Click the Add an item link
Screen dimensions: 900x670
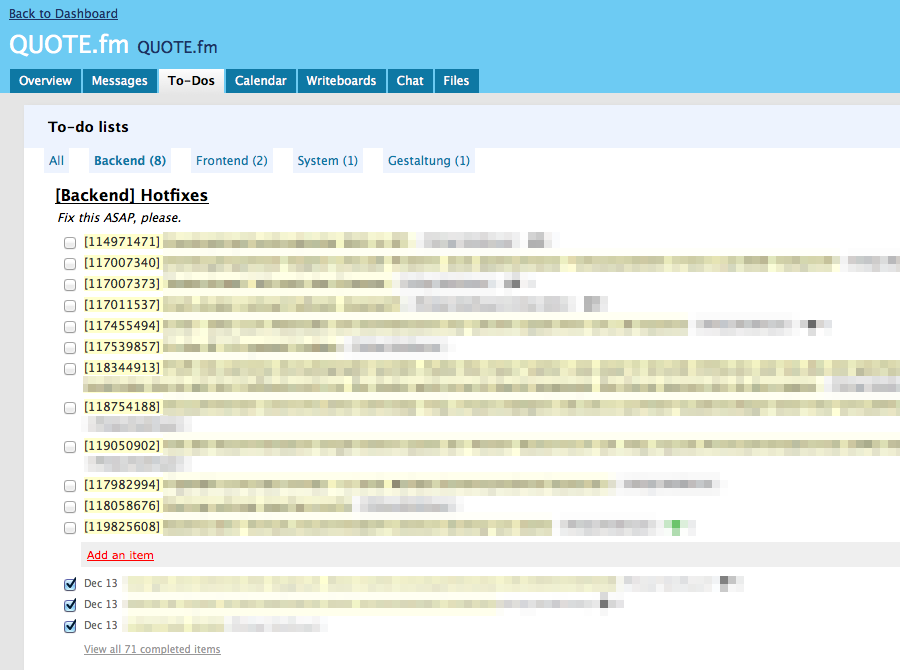coord(120,555)
